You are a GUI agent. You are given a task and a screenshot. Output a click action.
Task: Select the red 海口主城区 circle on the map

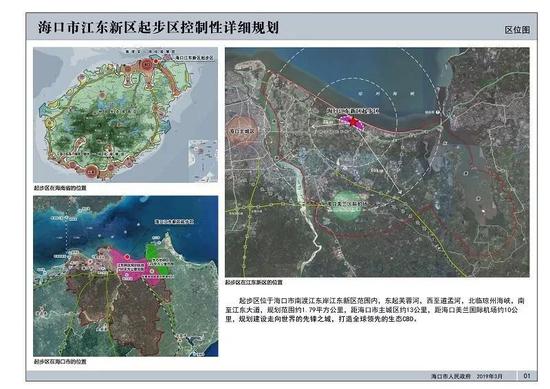coord(243,131)
